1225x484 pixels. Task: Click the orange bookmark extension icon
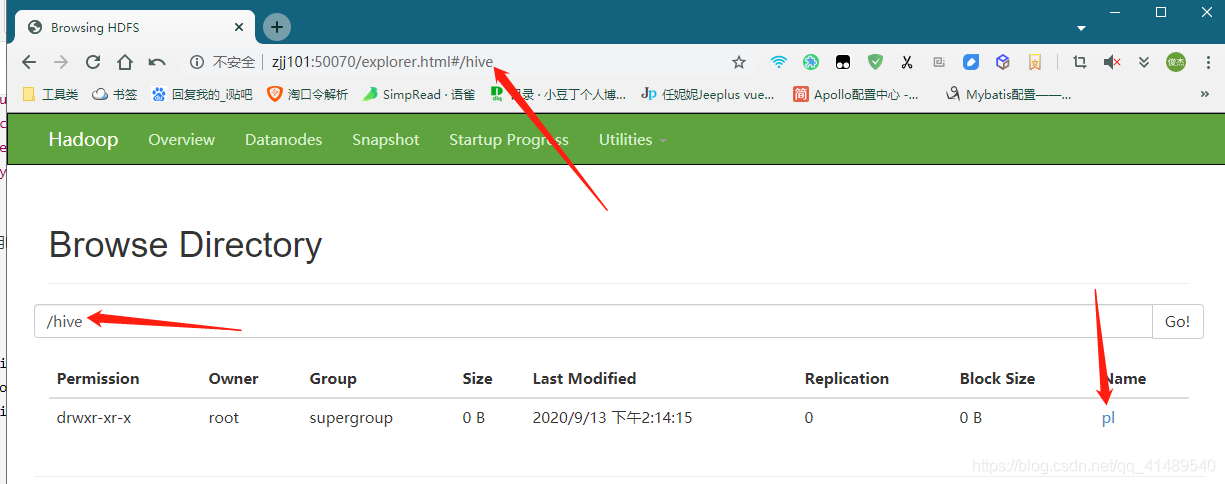[1035, 62]
